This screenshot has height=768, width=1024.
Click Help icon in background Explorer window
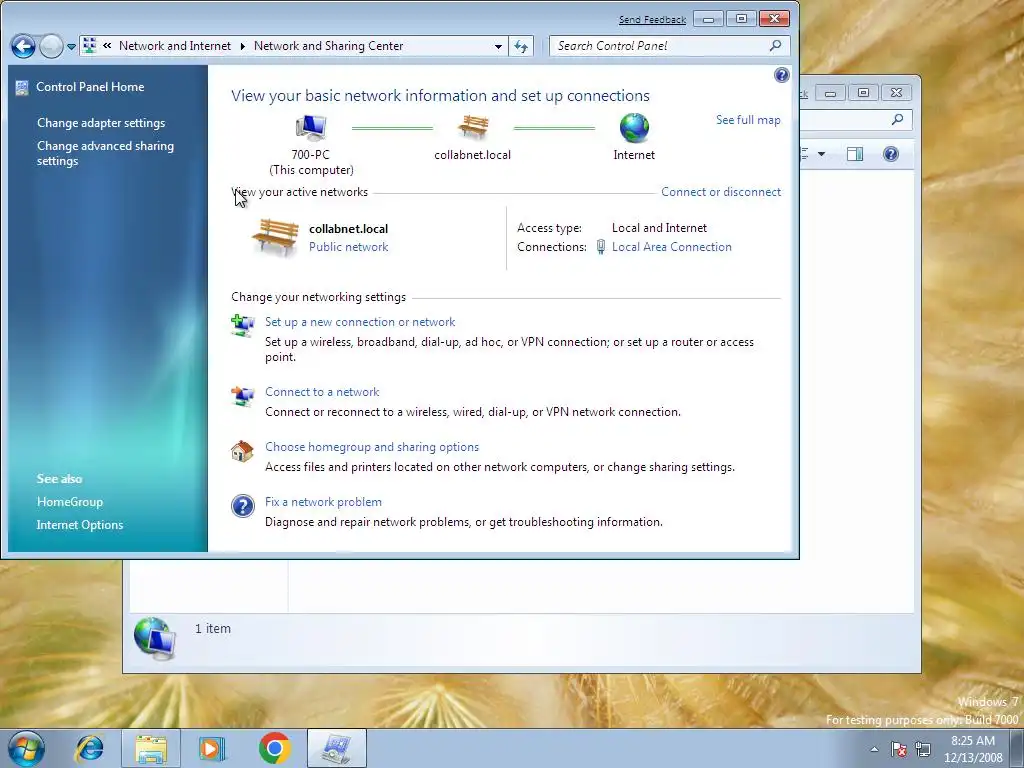(x=891, y=154)
